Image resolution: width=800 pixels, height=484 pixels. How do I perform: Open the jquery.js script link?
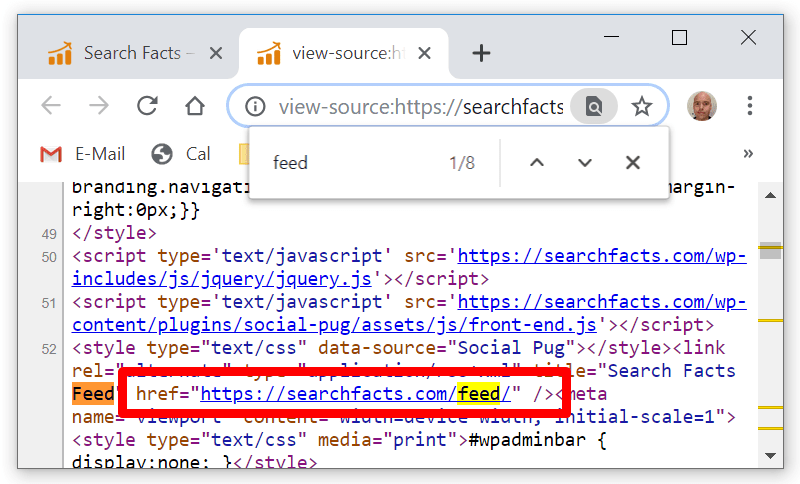(x=222, y=279)
